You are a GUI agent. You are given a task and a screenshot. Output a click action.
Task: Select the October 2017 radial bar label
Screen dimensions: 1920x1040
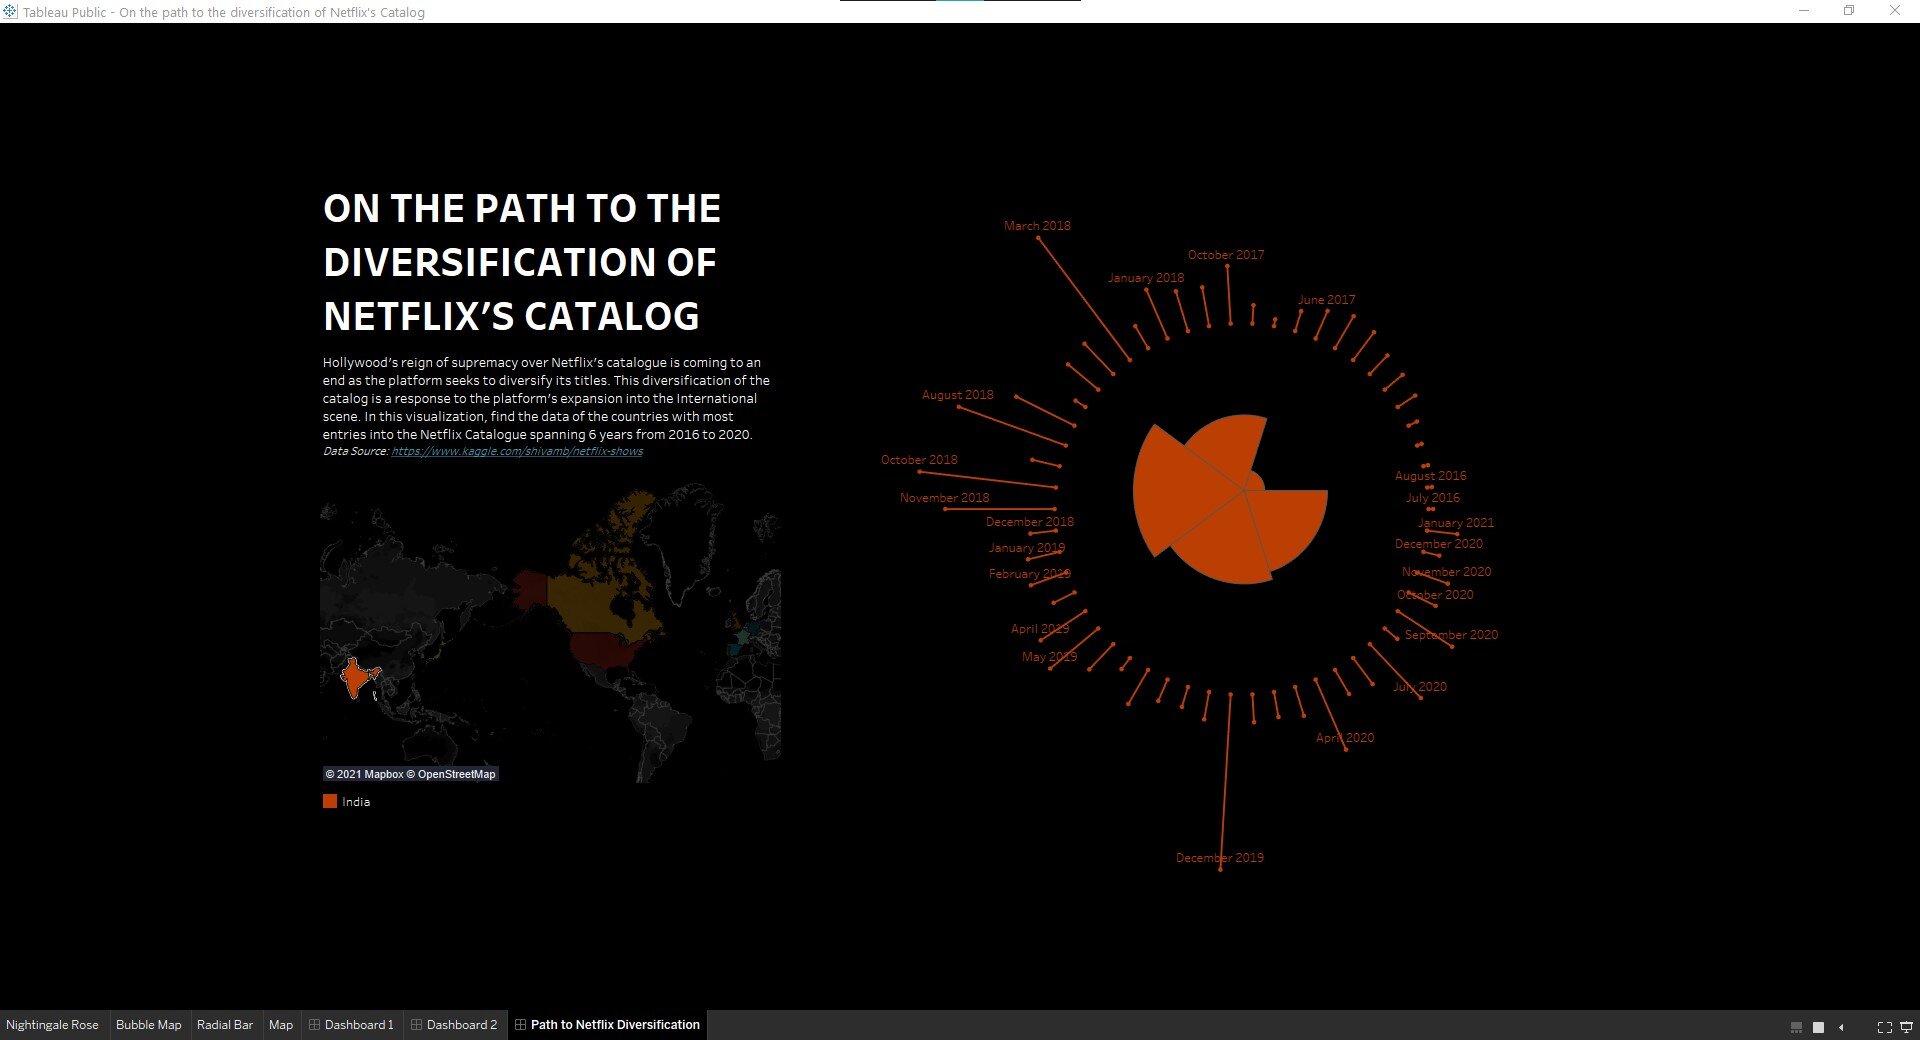pyautogui.click(x=1226, y=255)
